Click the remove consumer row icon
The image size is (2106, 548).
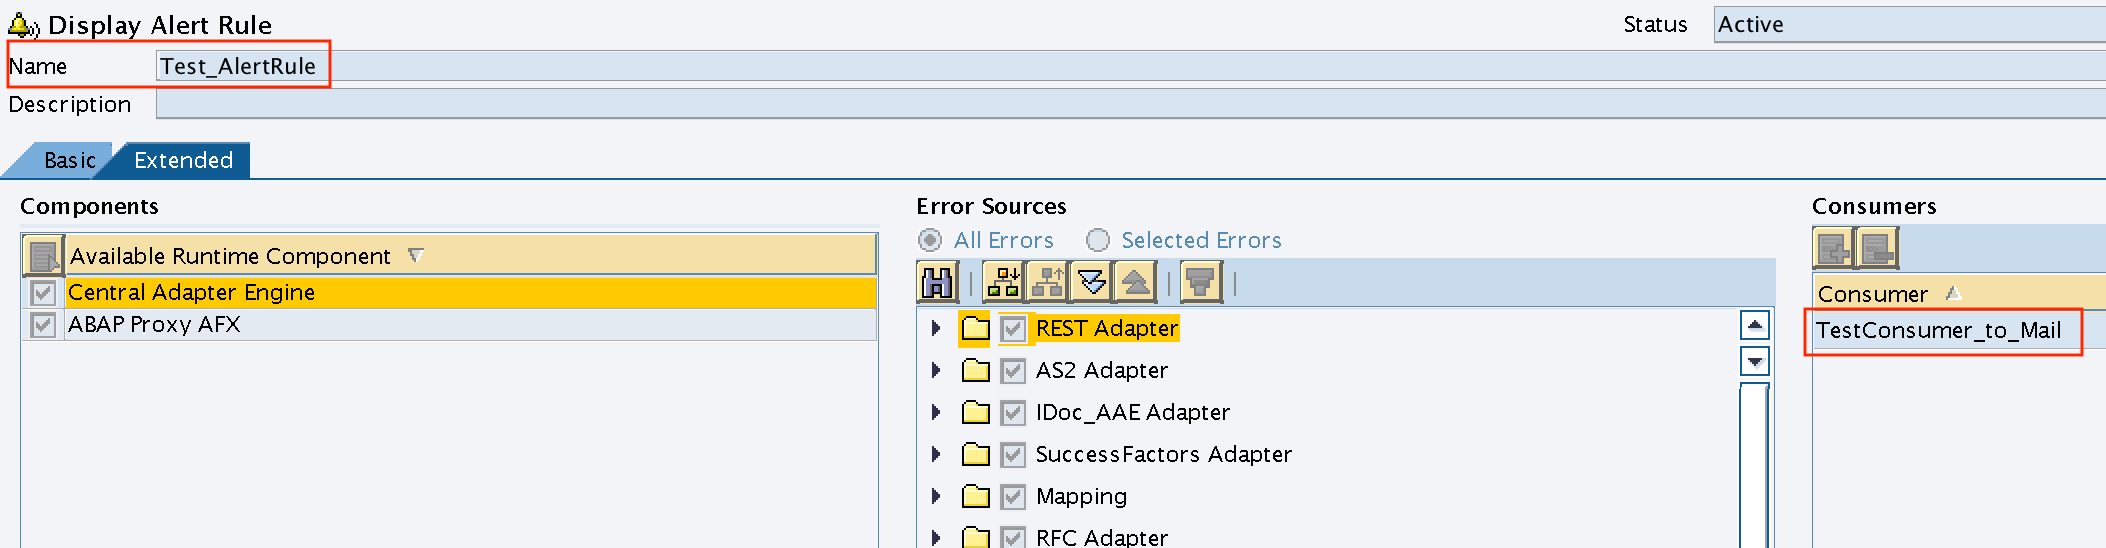click(1878, 248)
